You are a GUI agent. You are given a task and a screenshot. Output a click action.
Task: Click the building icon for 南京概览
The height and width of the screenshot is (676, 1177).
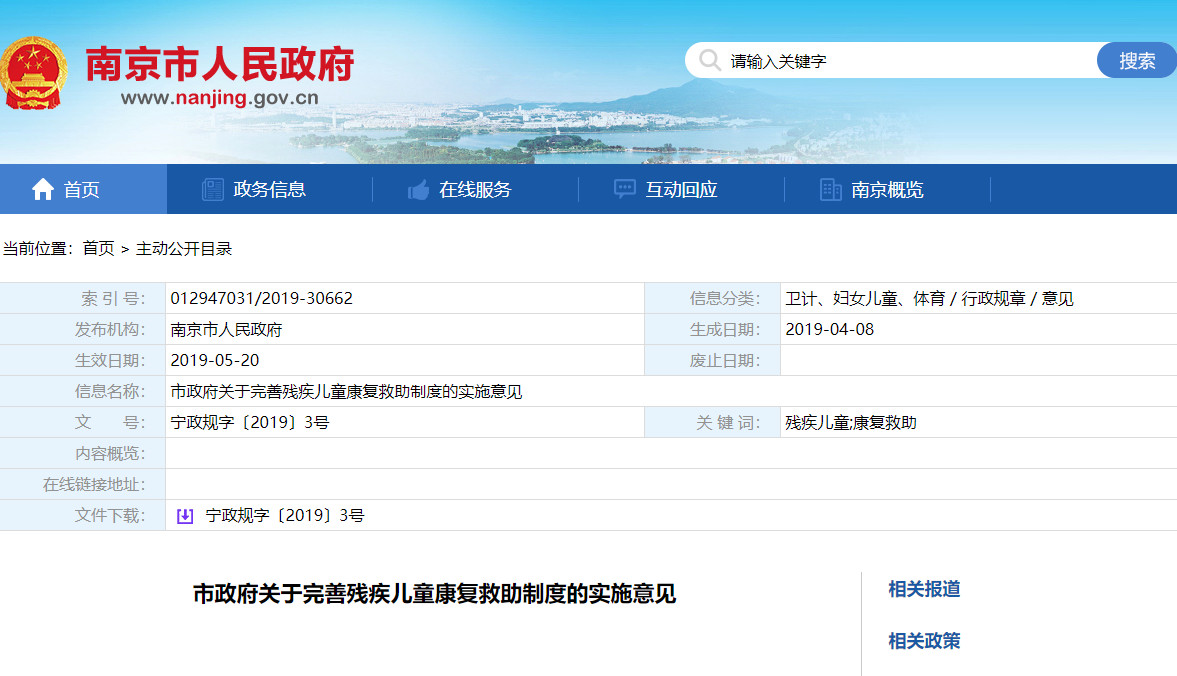[x=830, y=190]
